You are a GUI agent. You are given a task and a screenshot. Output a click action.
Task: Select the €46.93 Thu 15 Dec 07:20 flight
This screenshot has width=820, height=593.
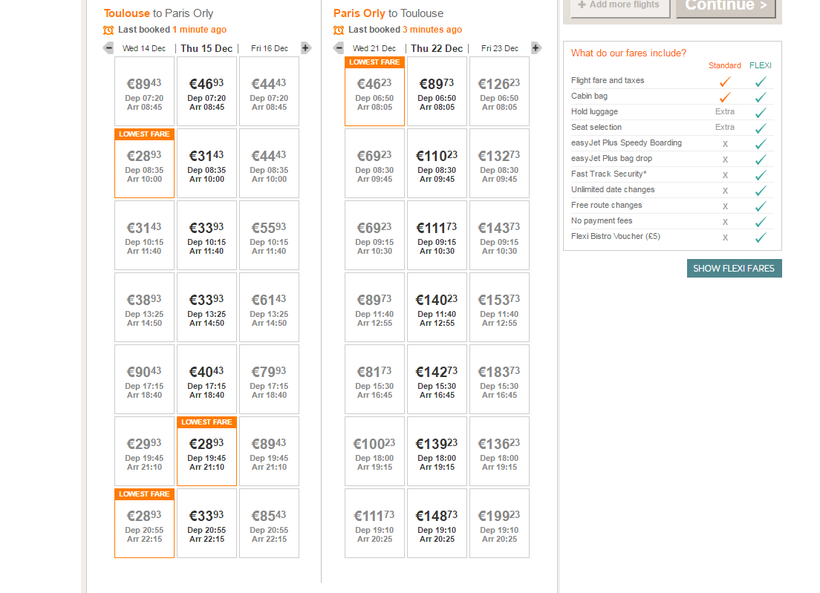pos(207,92)
